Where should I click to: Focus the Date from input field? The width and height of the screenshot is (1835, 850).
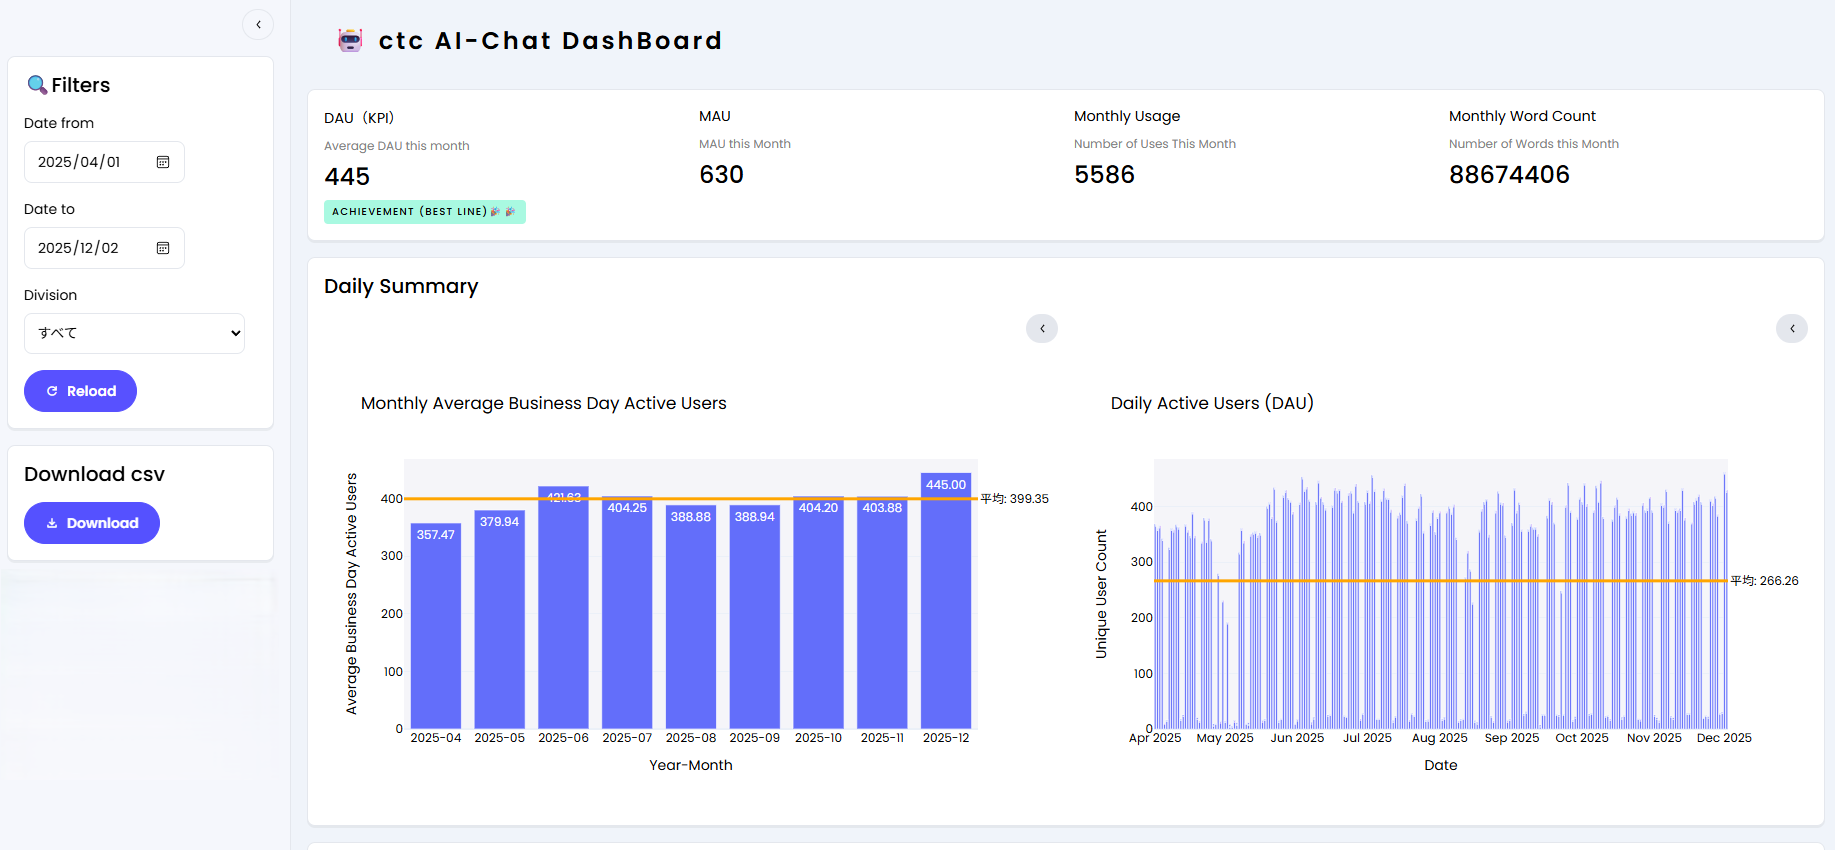(104, 162)
